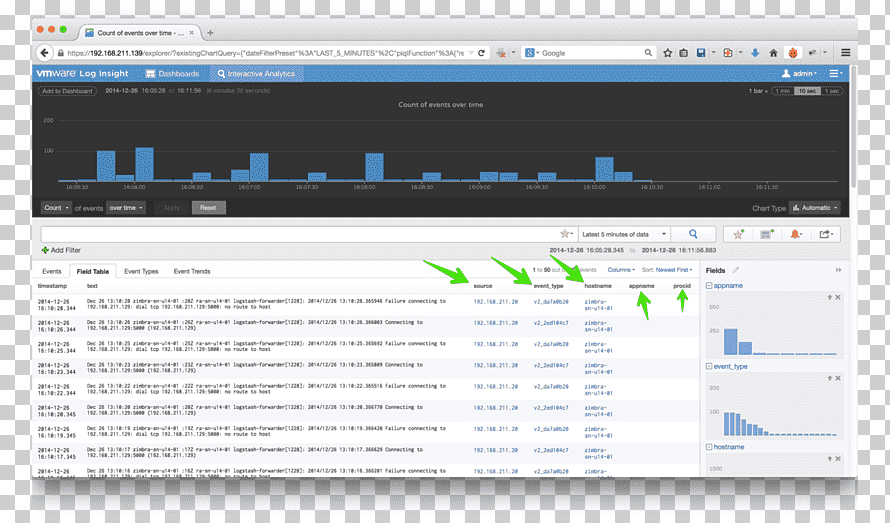Viewport: 890px width, 523px height.
Task: Move the appname chart up arrow
Action: [x=829, y=297]
